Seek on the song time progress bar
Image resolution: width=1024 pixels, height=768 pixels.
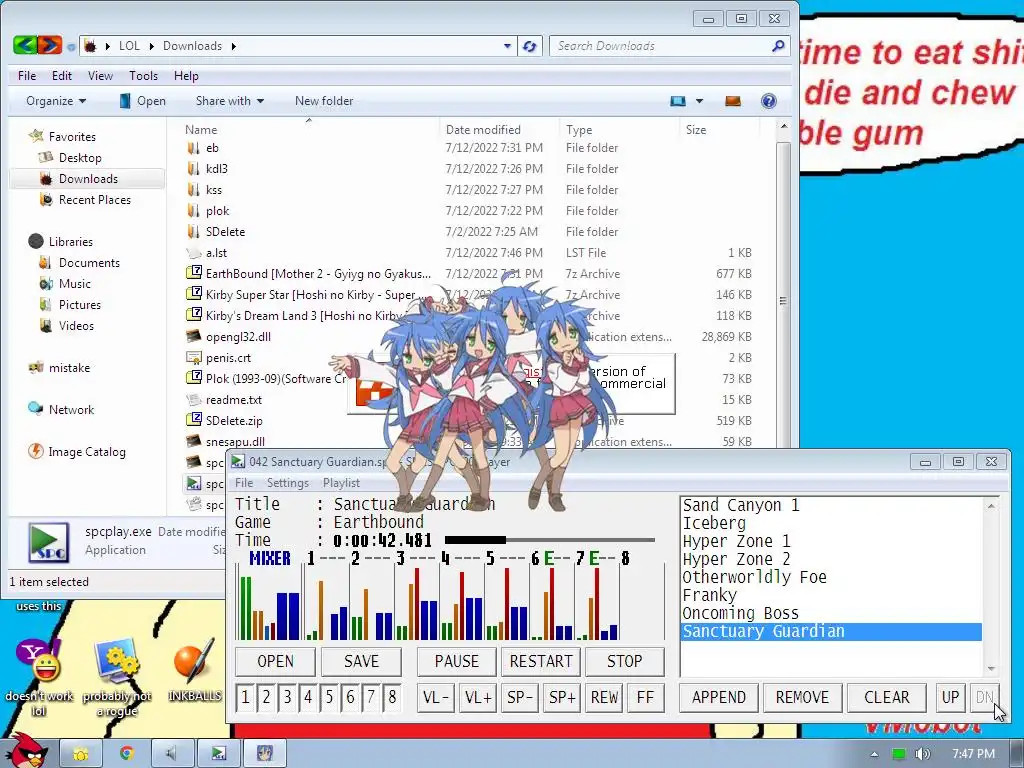pyautogui.click(x=549, y=540)
